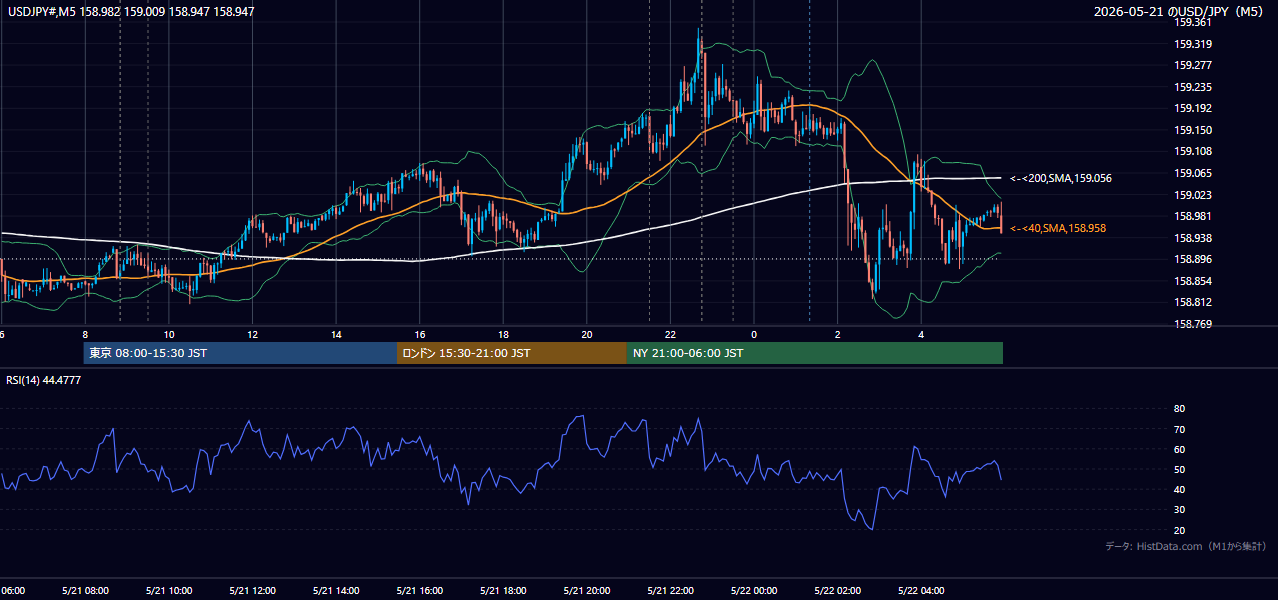This screenshot has width=1278, height=600.
Task: Click hour label 20 under price chart
Action: (587, 334)
